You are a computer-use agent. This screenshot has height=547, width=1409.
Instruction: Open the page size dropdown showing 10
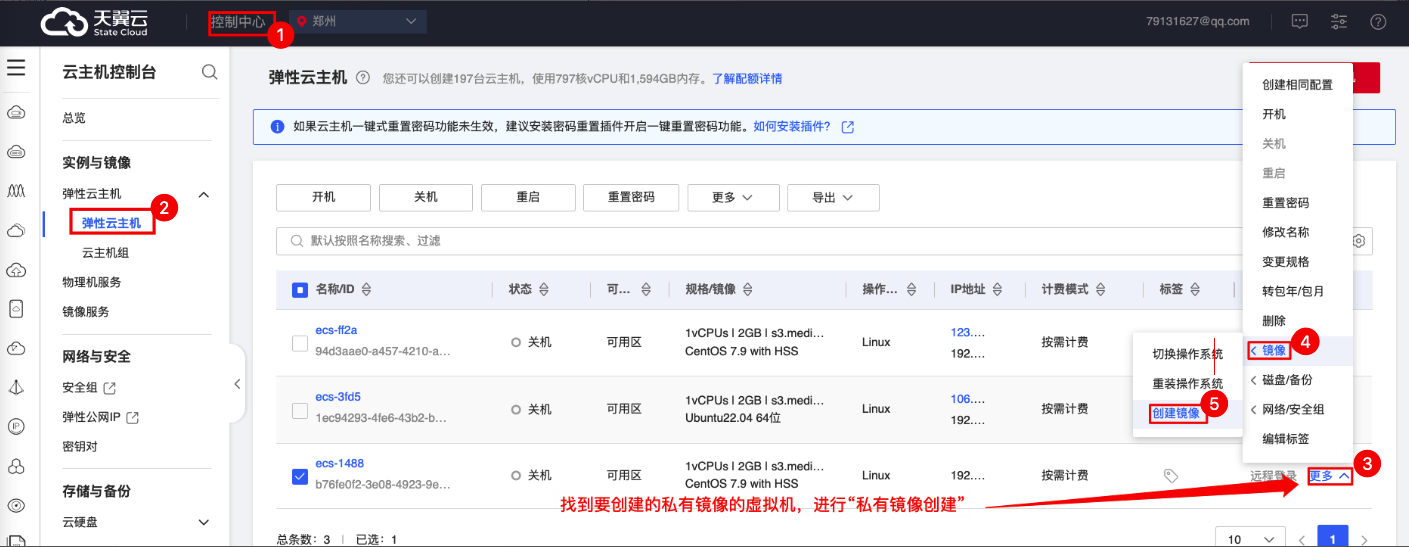(x=1248, y=539)
